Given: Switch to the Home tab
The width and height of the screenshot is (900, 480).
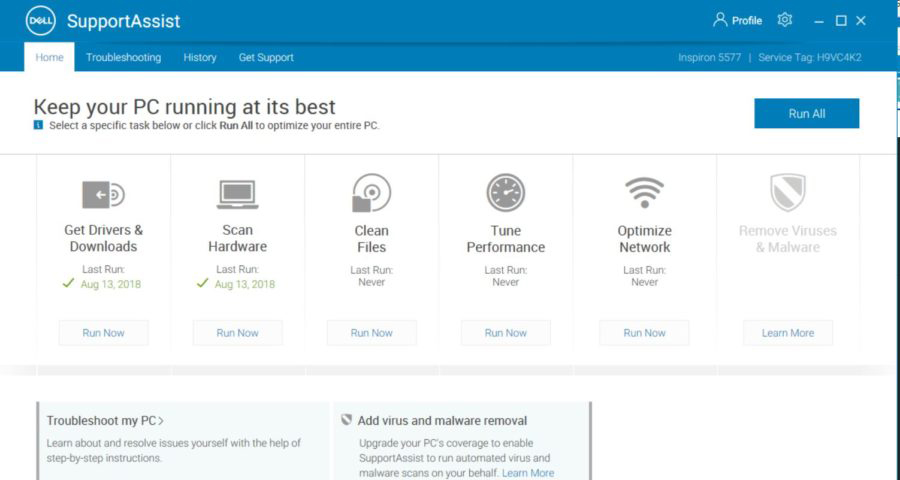Looking at the screenshot, I should pos(49,57).
